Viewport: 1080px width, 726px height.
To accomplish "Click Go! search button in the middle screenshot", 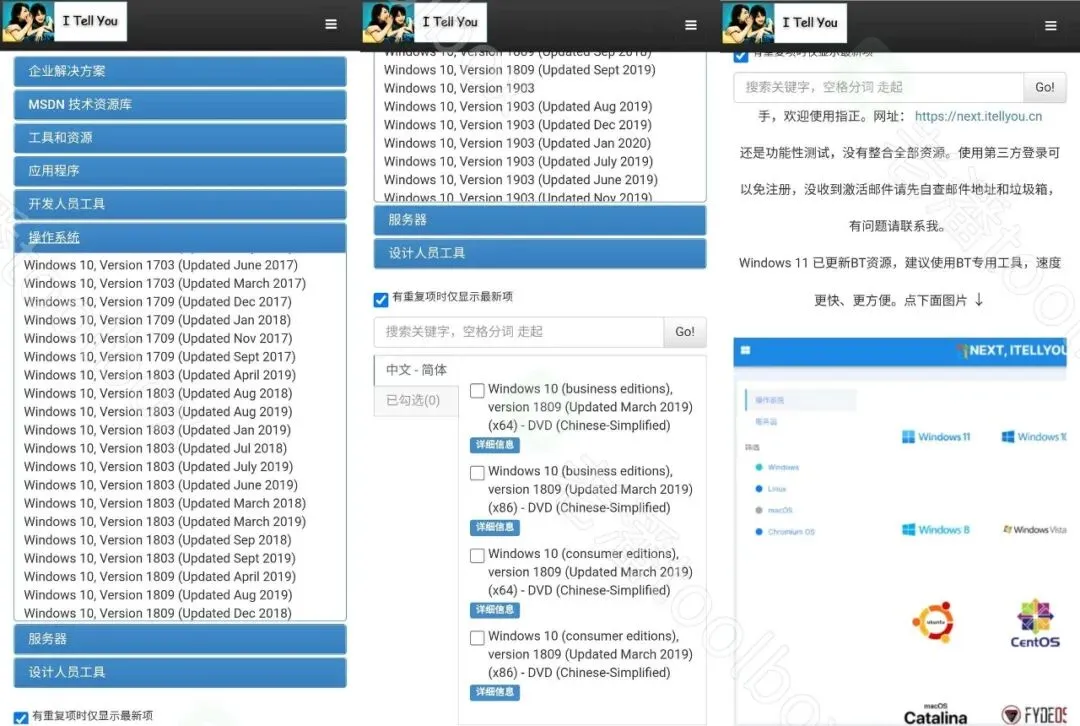I will pos(685,332).
